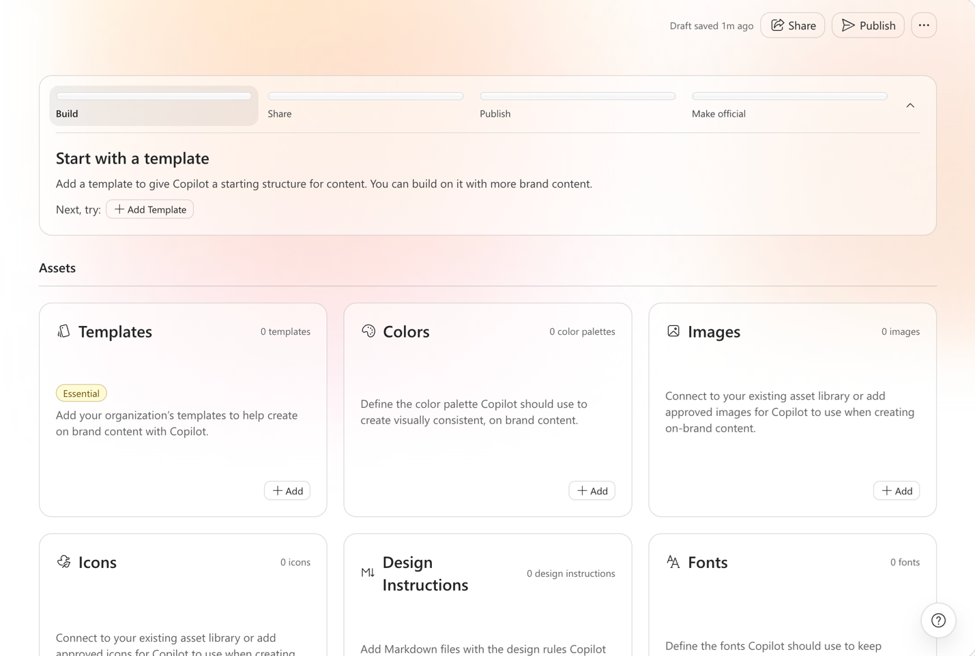Click the Add Template button
Screen dimensions: 975x656
click(150, 210)
